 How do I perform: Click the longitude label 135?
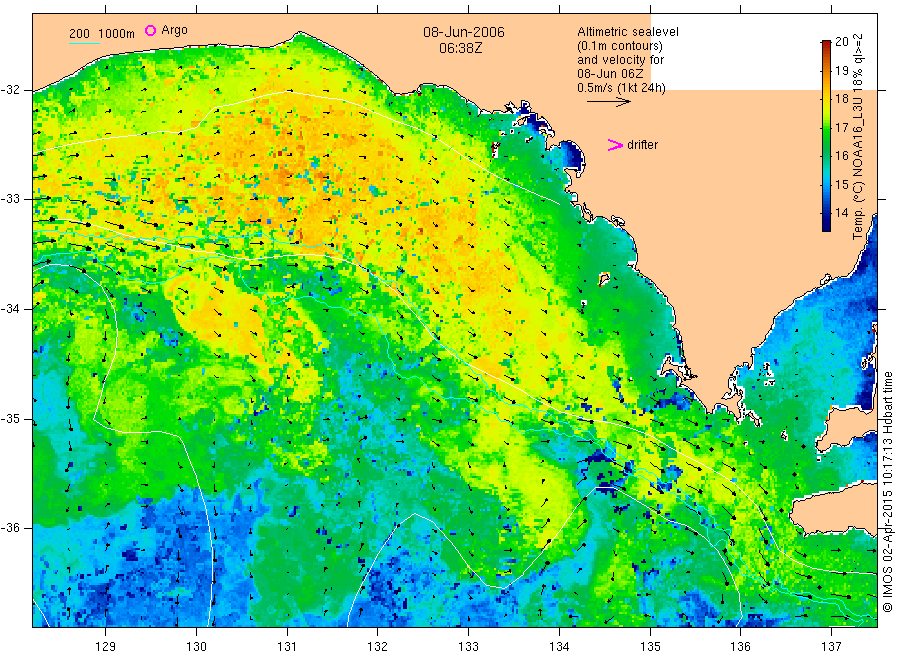(x=650, y=647)
